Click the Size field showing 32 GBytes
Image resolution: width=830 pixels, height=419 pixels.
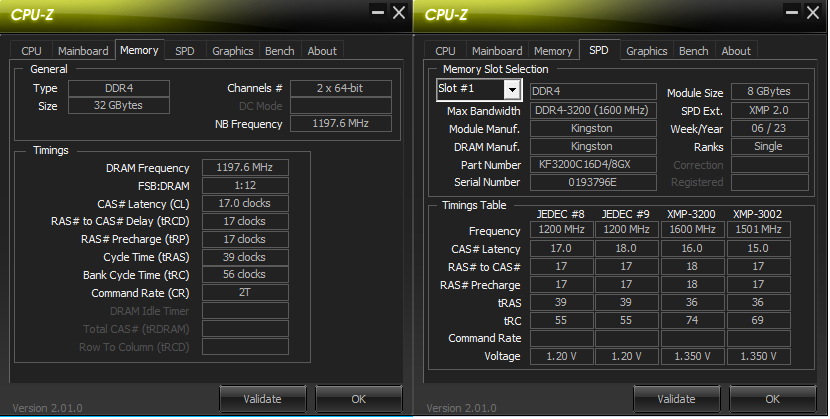tap(119, 105)
